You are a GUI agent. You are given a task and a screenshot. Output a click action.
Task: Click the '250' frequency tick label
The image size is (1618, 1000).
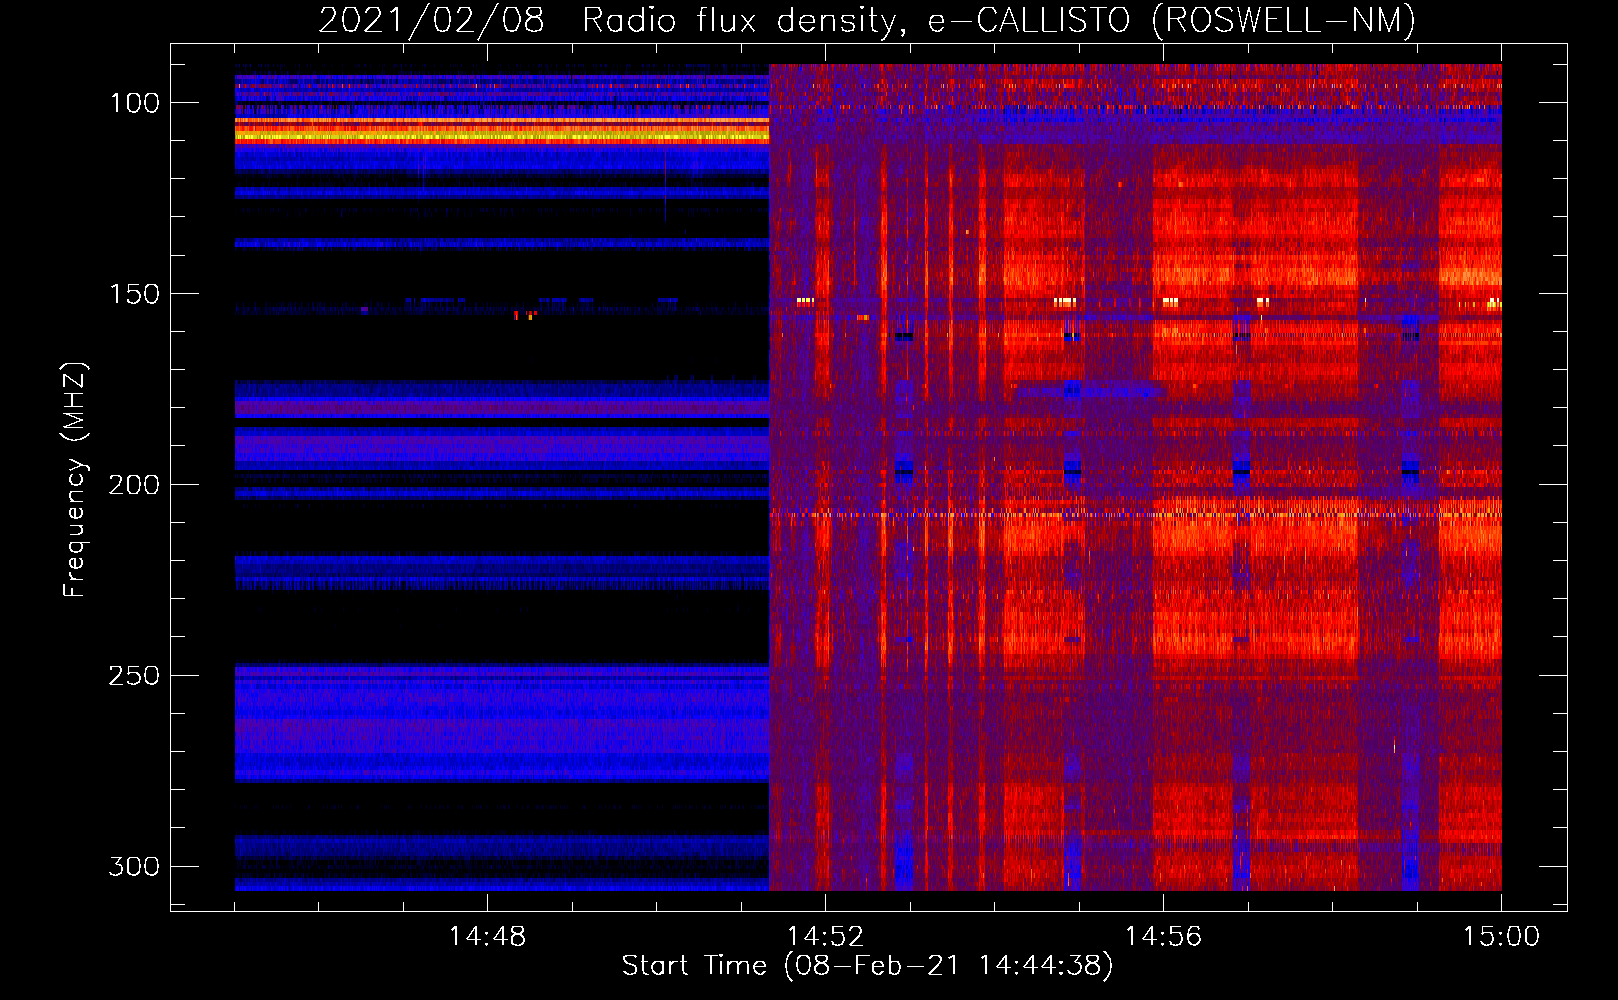tap(134, 676)
